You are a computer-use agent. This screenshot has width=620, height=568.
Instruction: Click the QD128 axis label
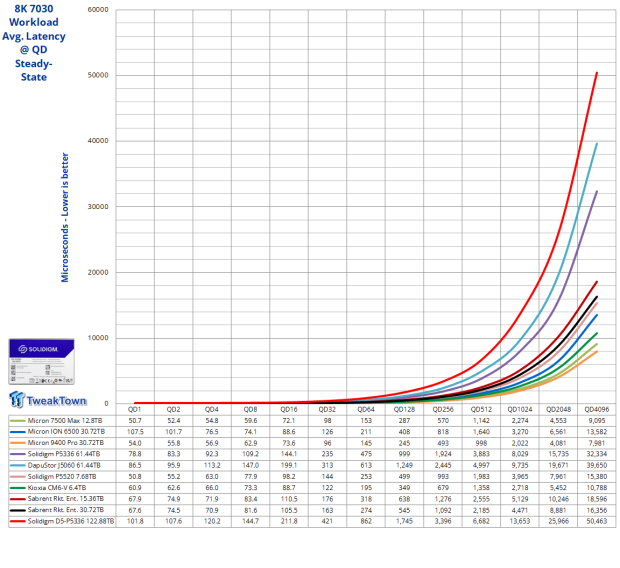(404, 409)
